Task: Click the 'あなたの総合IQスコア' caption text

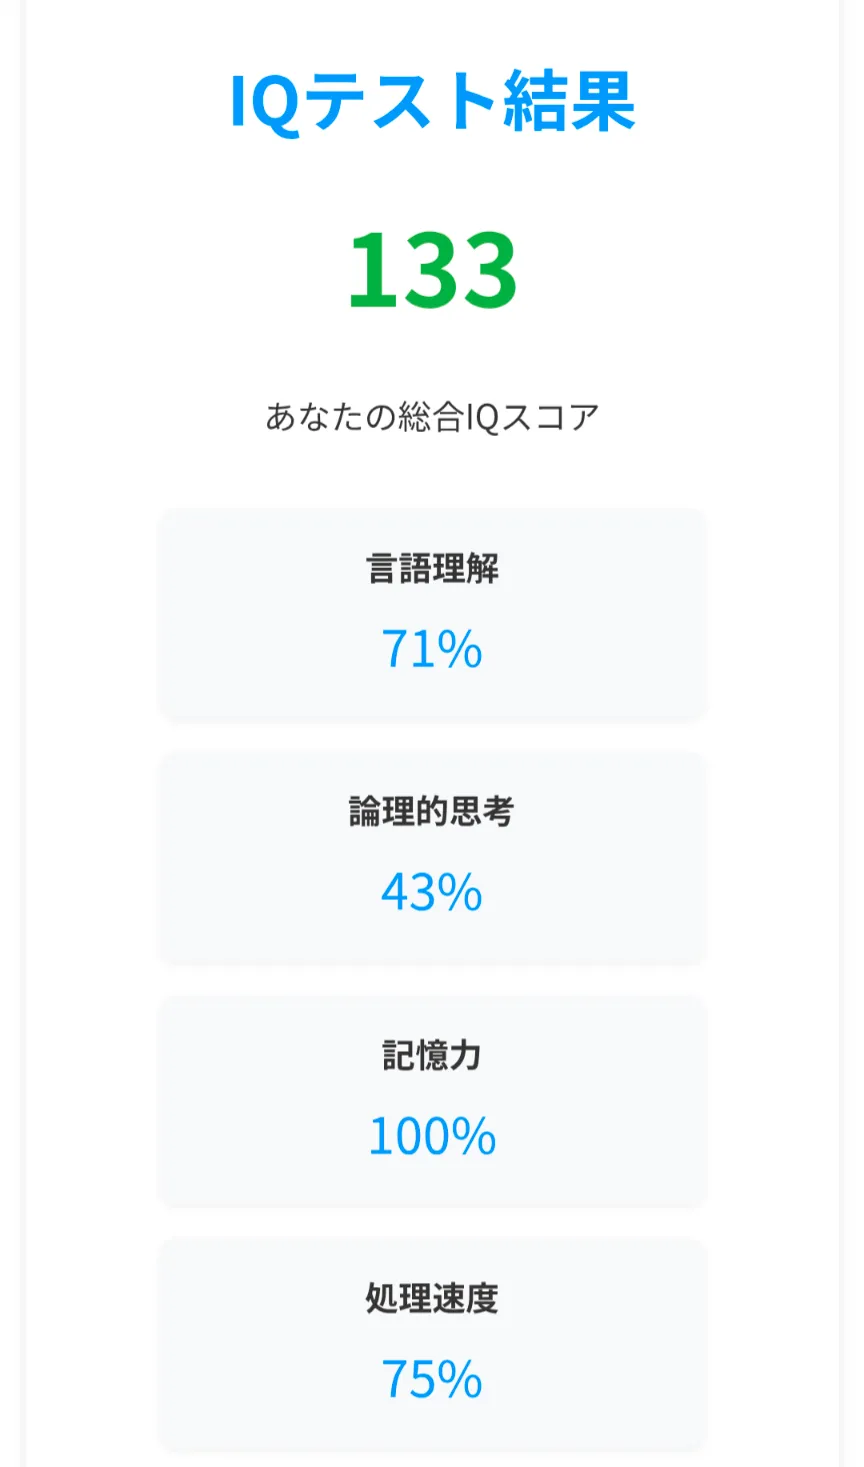Action: click(432, 417)
